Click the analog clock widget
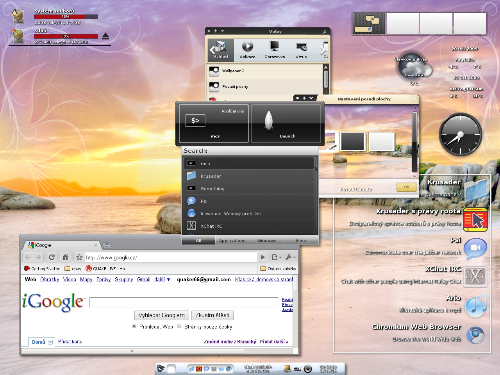Image resolution: width=500 pixels, height=375 pixels. click(460, 134)
